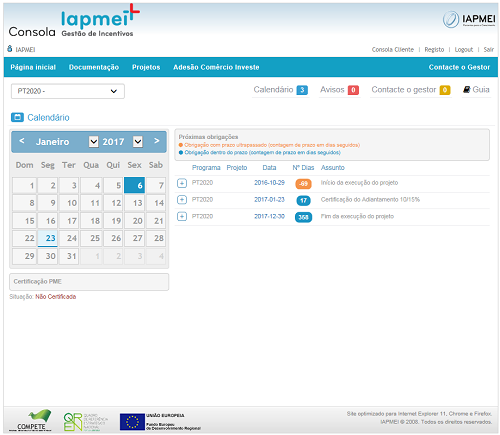Click the blue Calendário heading icon
Viewport: 500px width, 435px height.
[17, 117]
